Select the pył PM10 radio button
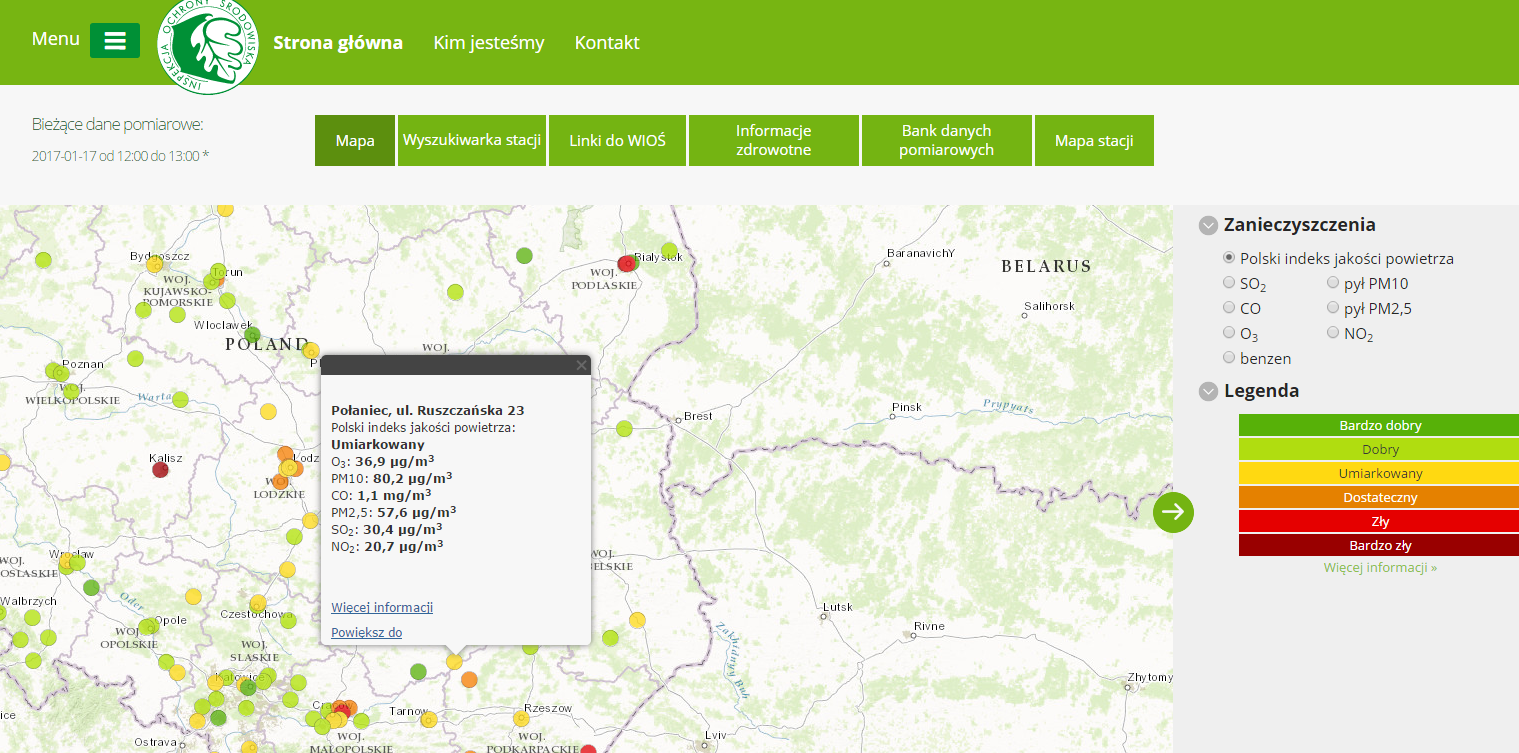The image size is (1519, 753). click(x=1333, y=284)
